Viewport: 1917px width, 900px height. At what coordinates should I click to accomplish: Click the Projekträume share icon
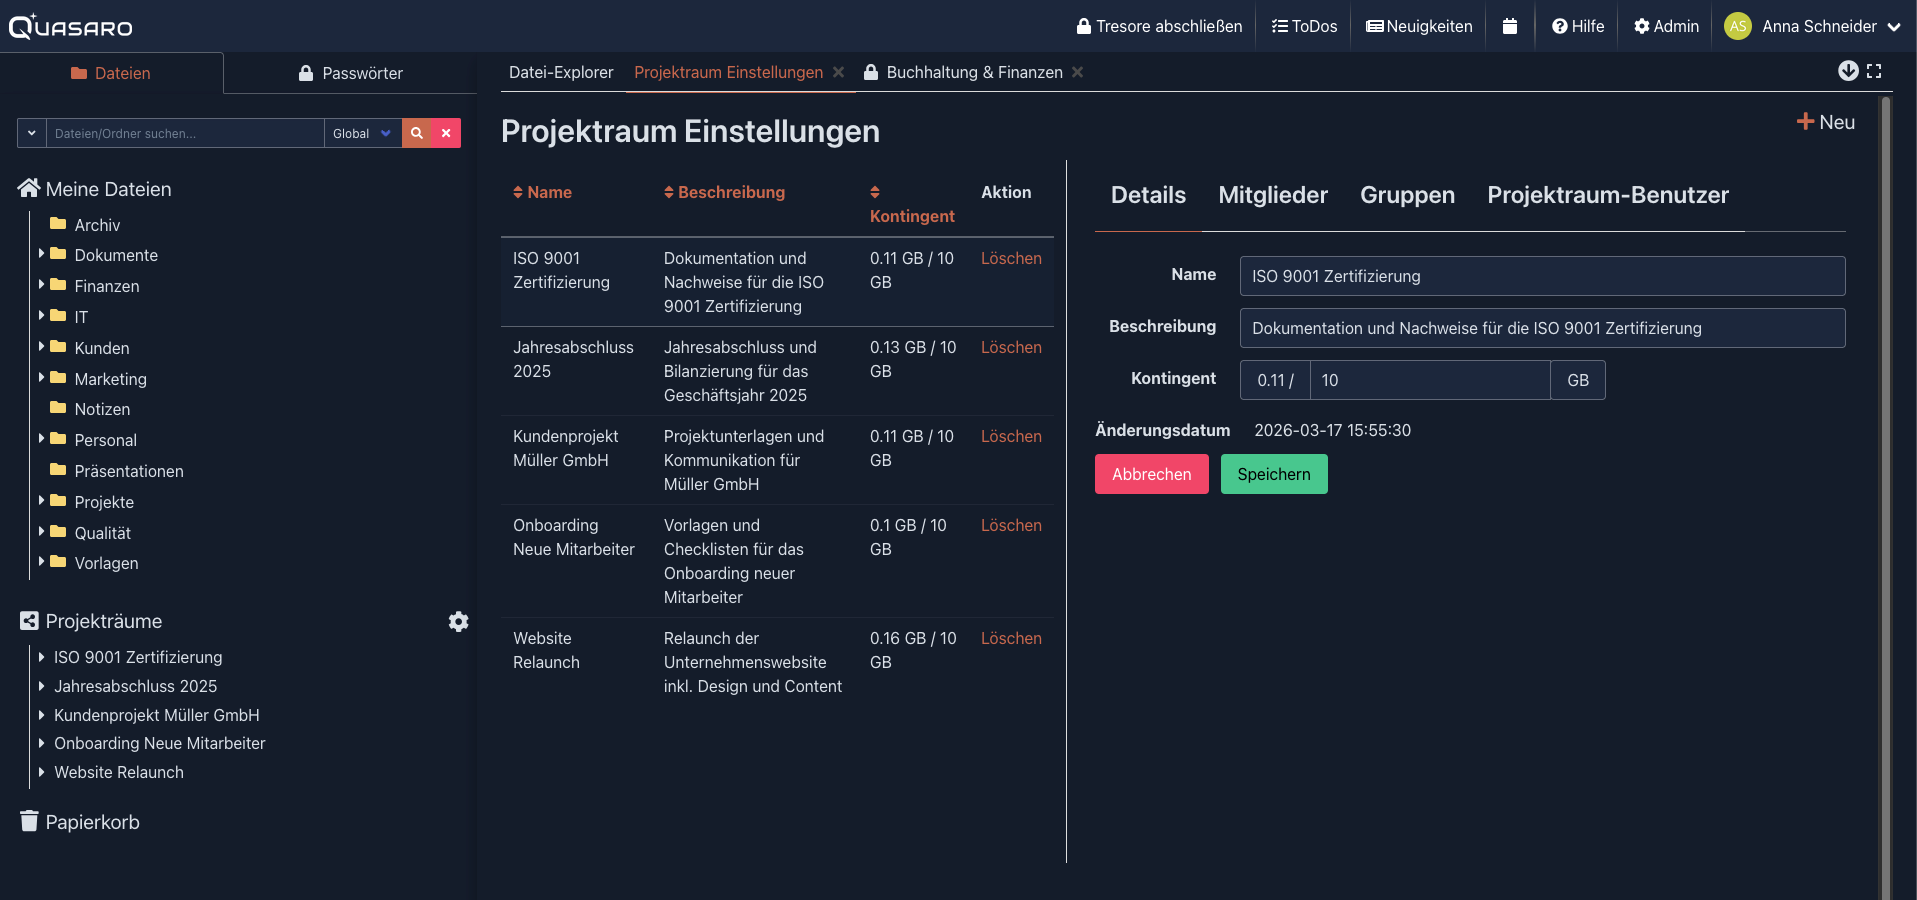29,621
